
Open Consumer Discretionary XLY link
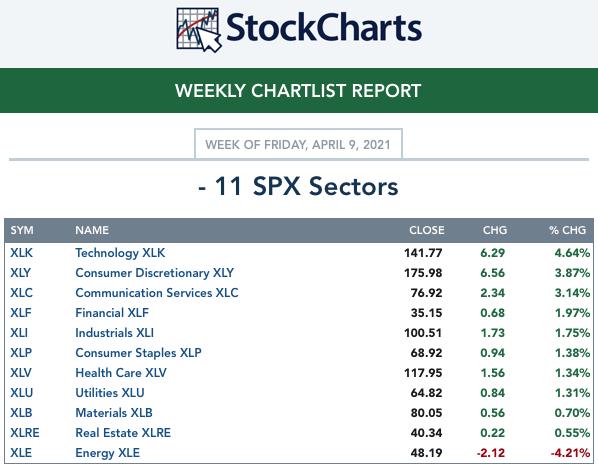[x=154, y=273]
